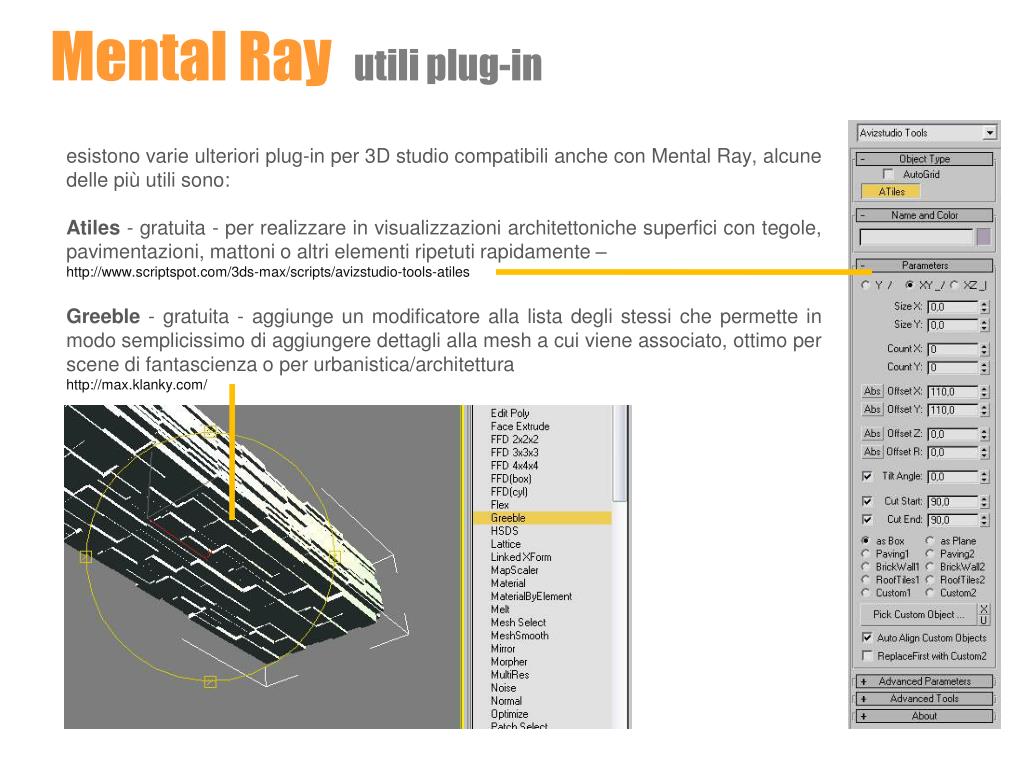The image size is (1024, 768).
Task: Select the RoofTiles2 radio option
Action: click(930, 580)
